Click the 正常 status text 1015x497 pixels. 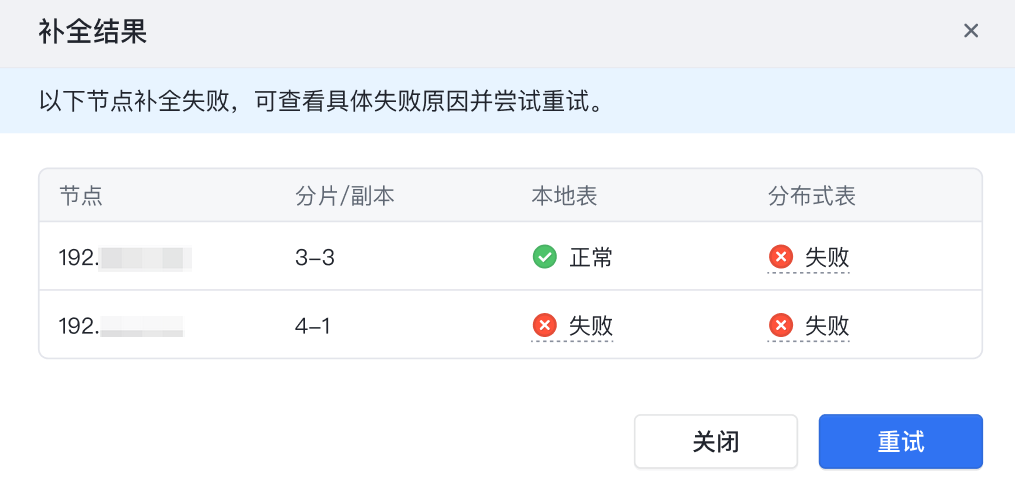pos(591,258)
